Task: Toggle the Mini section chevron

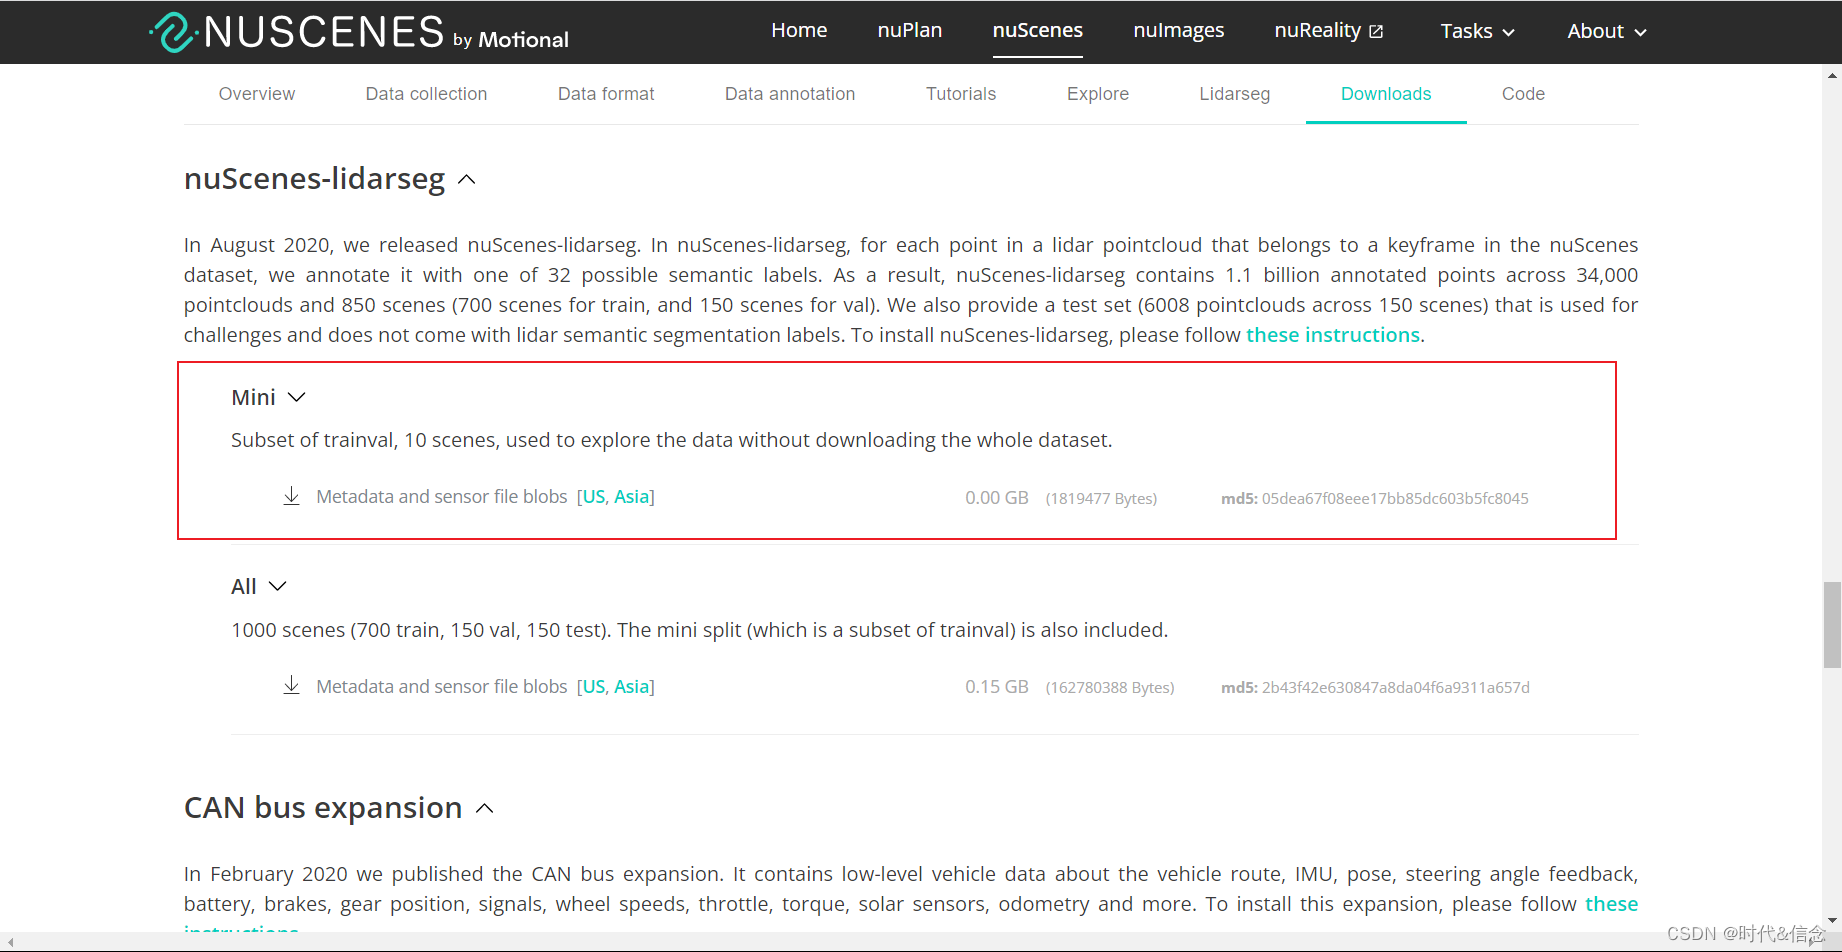Action: coord(296,397)
